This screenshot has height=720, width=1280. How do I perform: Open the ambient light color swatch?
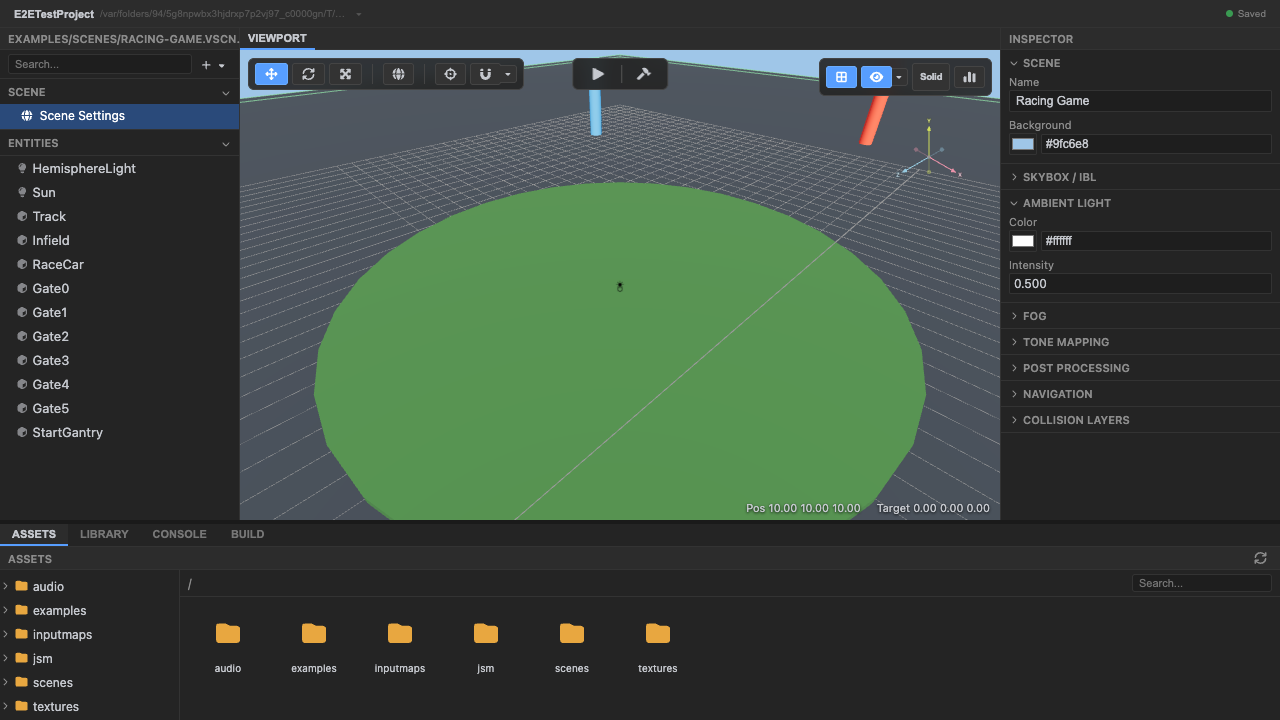point(1023,241)
